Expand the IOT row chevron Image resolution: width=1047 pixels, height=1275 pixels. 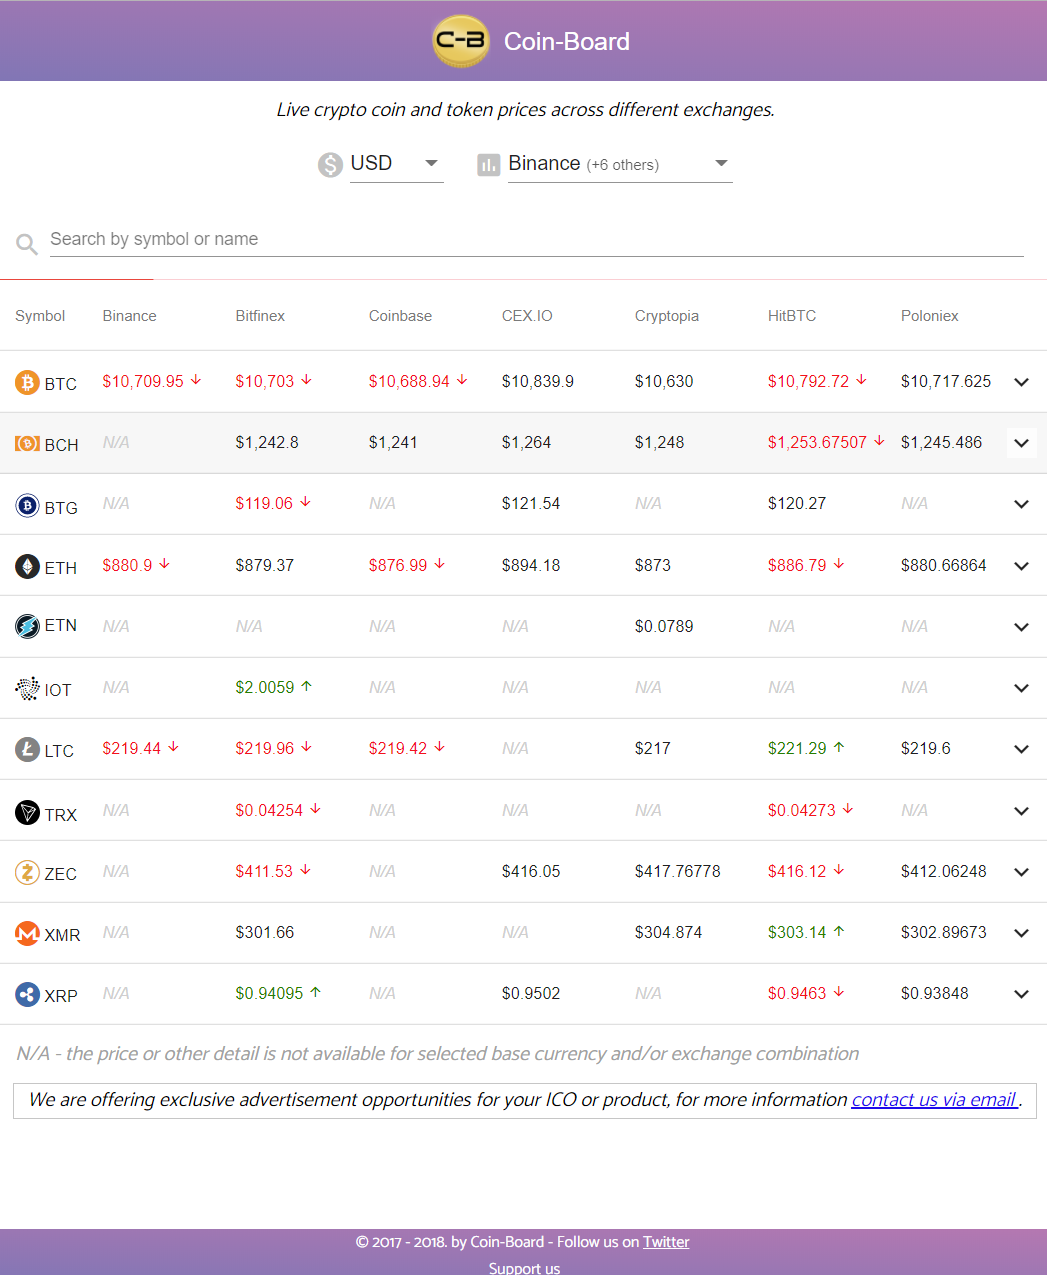(x=1021, y=688)
